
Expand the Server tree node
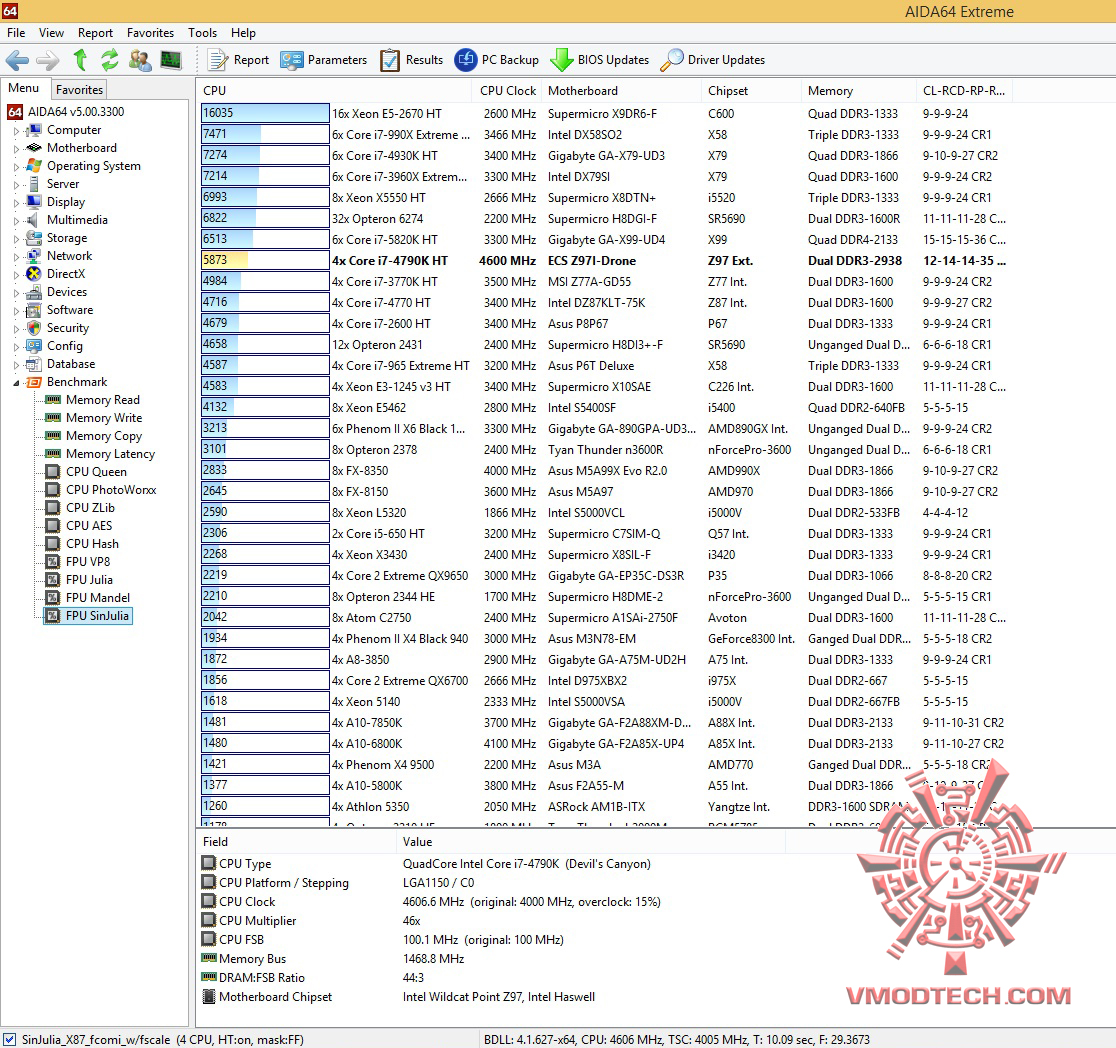[x=16, y=184]
